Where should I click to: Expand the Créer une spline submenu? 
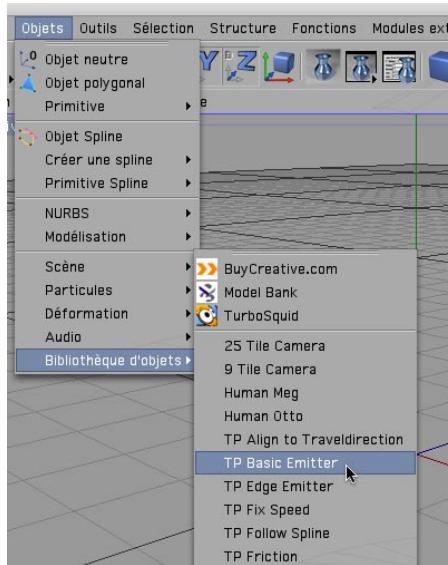[x=107, y=160]
